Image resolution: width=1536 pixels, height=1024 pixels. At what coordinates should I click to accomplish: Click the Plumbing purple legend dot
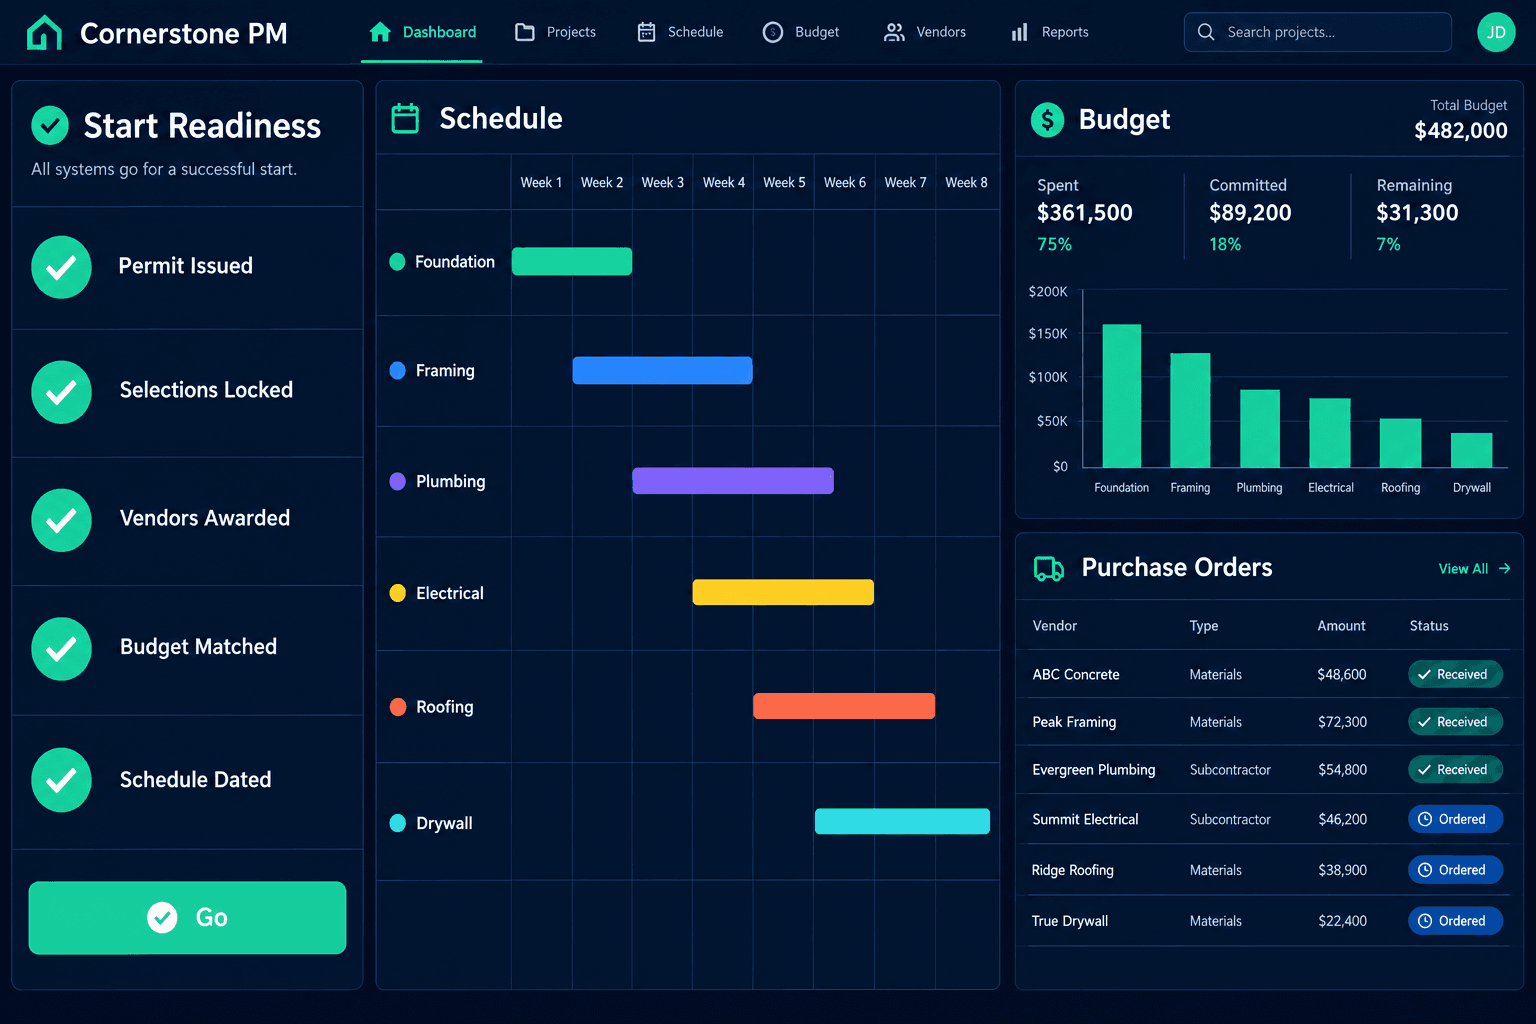coord(397,482)
